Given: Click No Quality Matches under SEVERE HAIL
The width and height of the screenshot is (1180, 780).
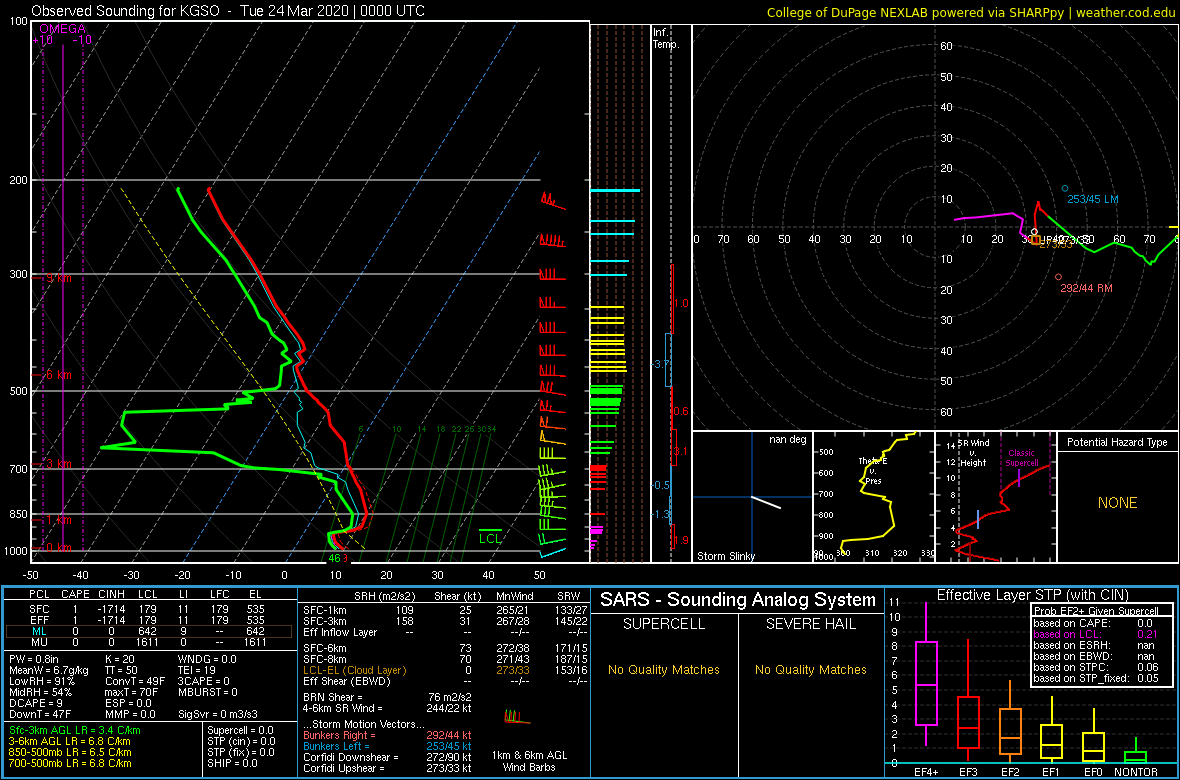Looking at the screenshot, I should tap(812, 669).
